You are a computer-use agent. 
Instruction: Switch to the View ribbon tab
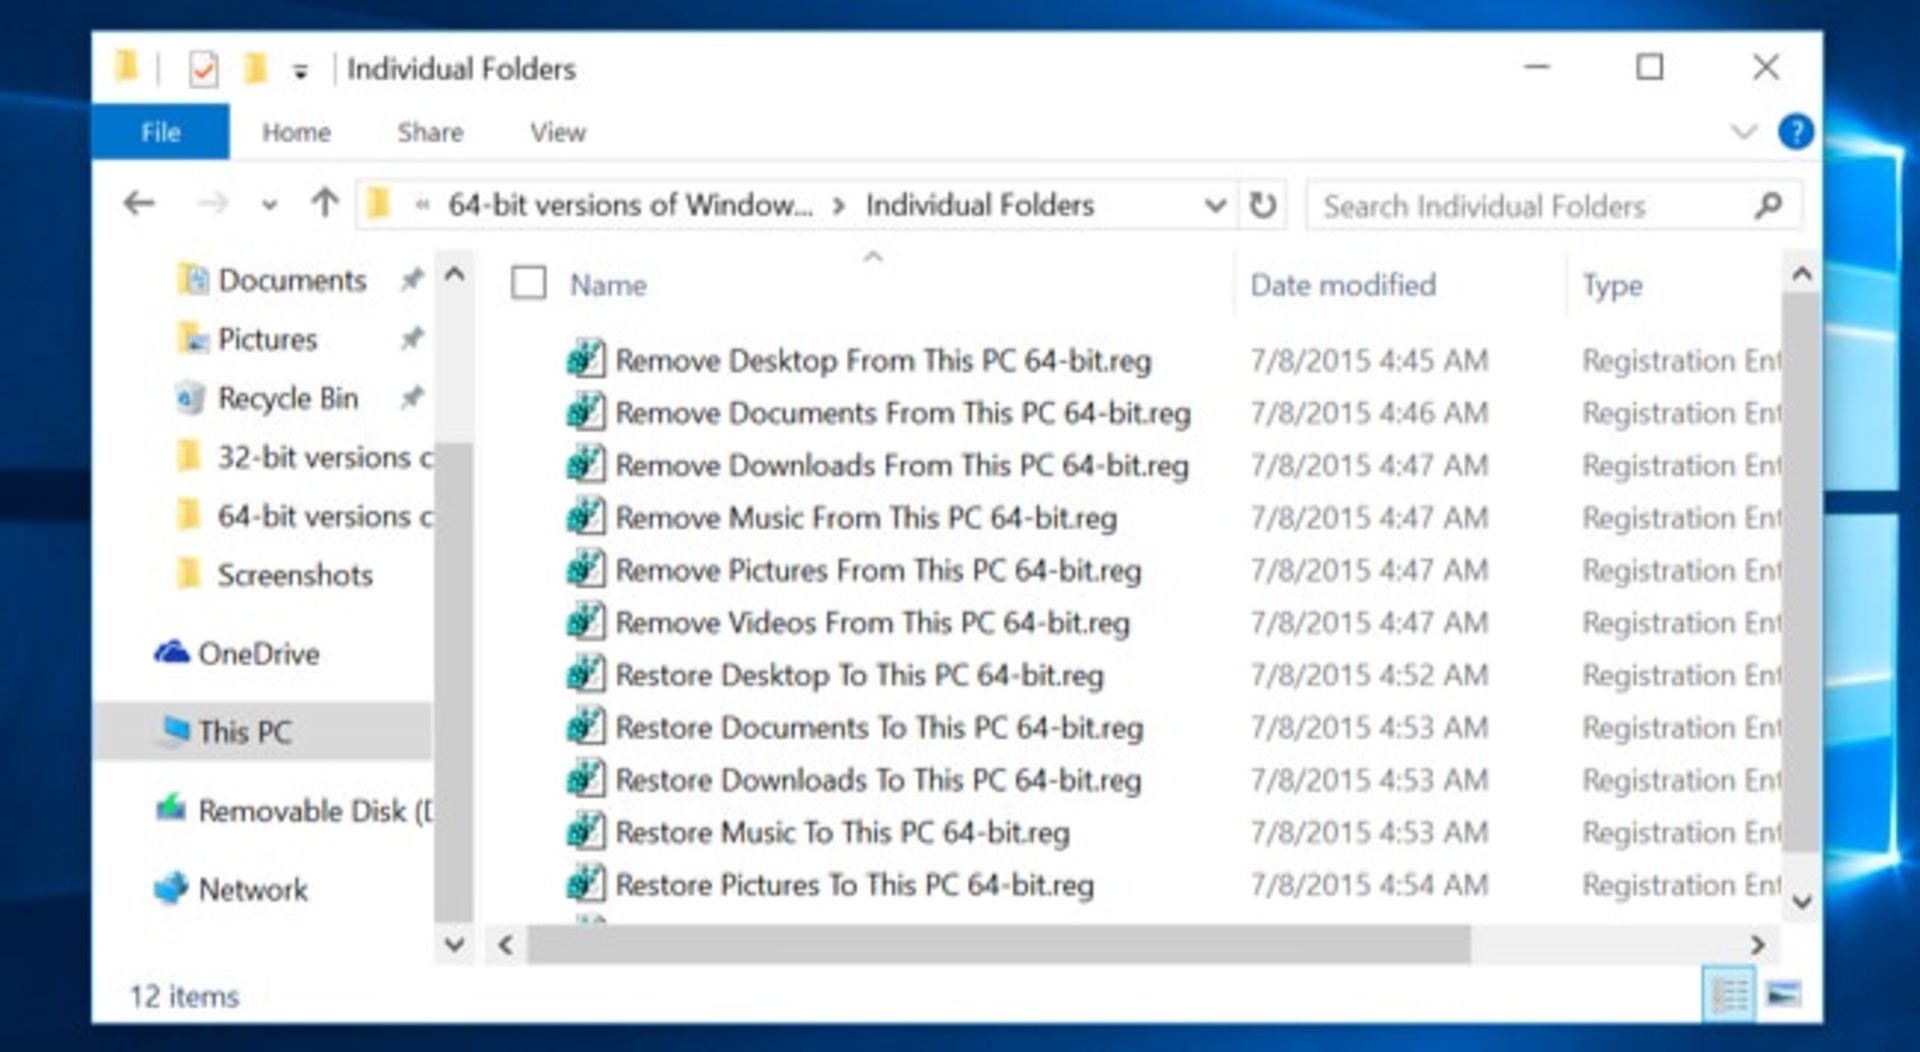(x=558, y=132)
